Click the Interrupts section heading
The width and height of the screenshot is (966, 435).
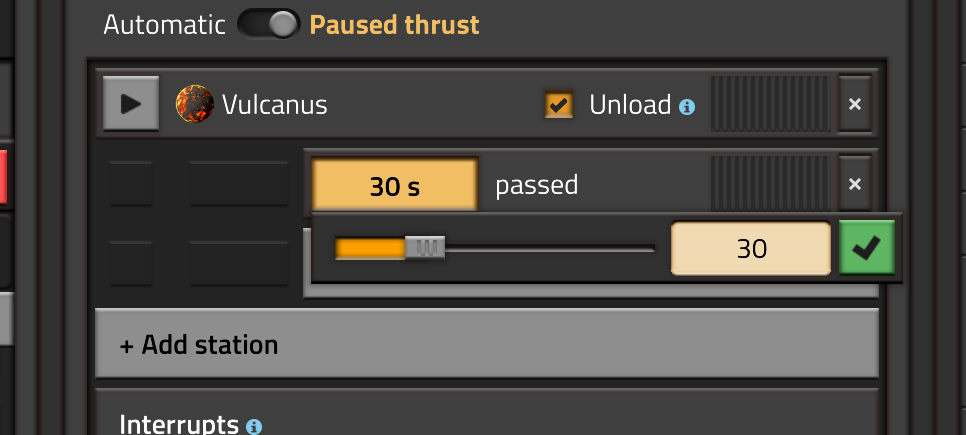179,424
